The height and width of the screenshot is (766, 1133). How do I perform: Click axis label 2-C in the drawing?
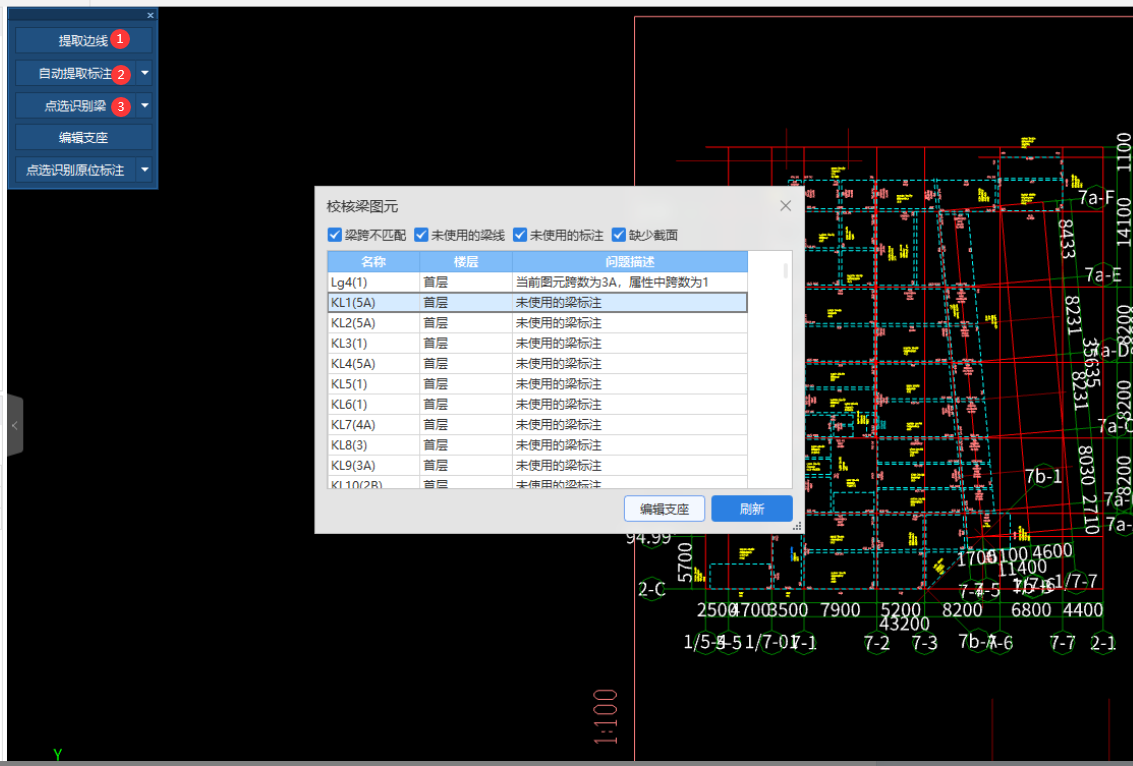point(652,590)
